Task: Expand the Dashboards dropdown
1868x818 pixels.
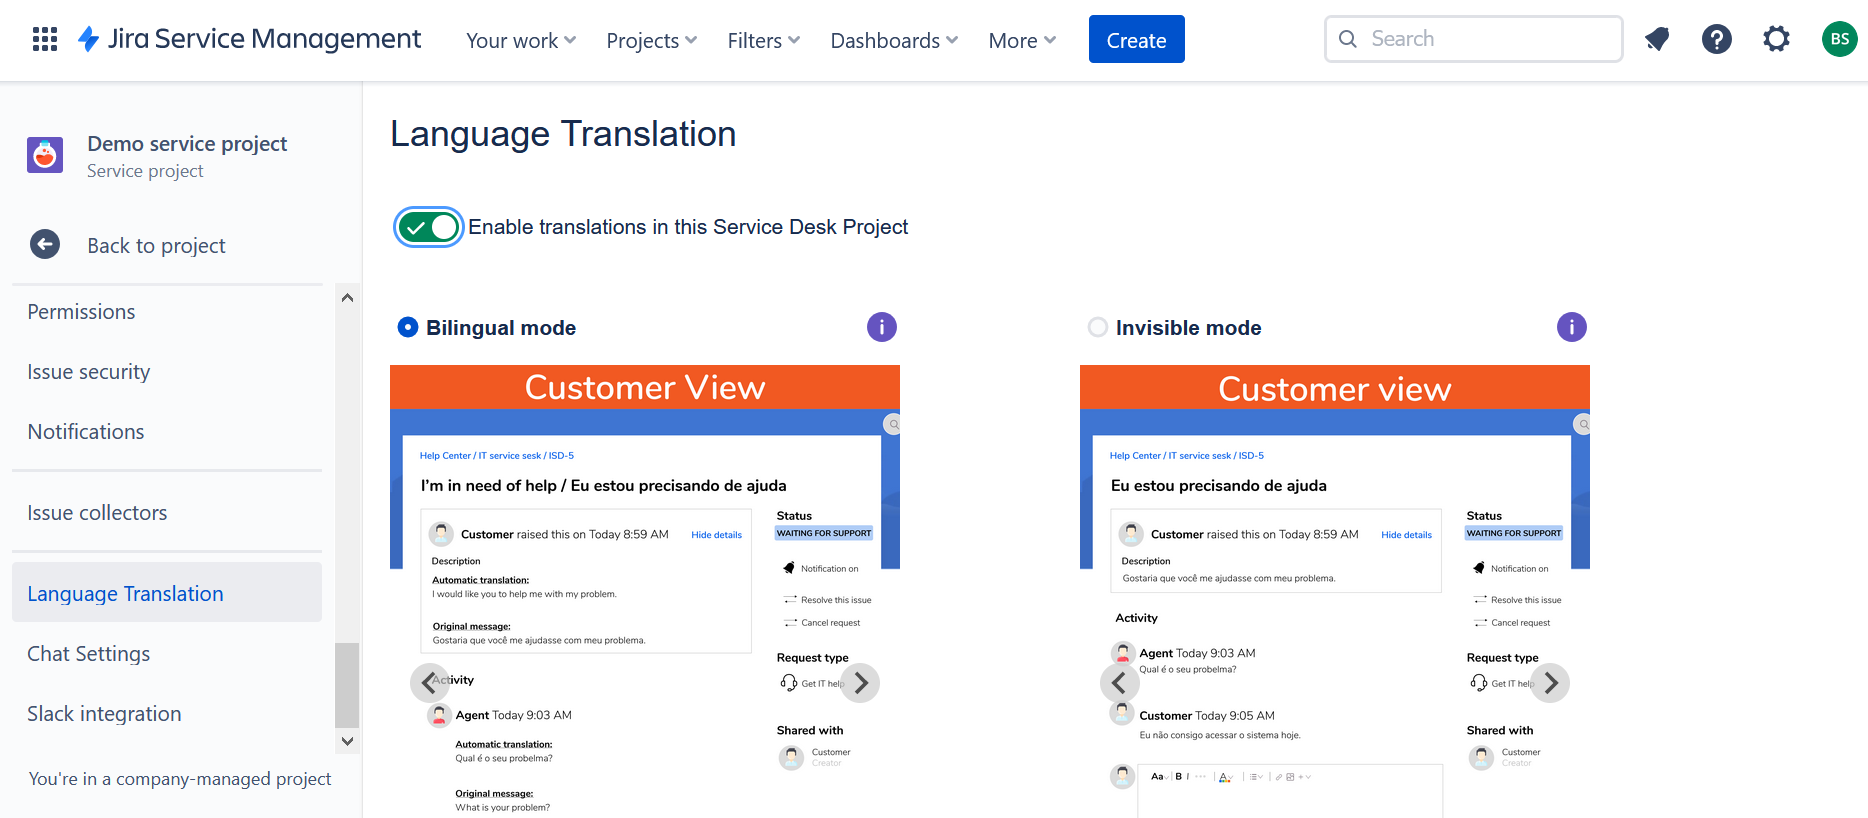Action: (x=894, y=41)
